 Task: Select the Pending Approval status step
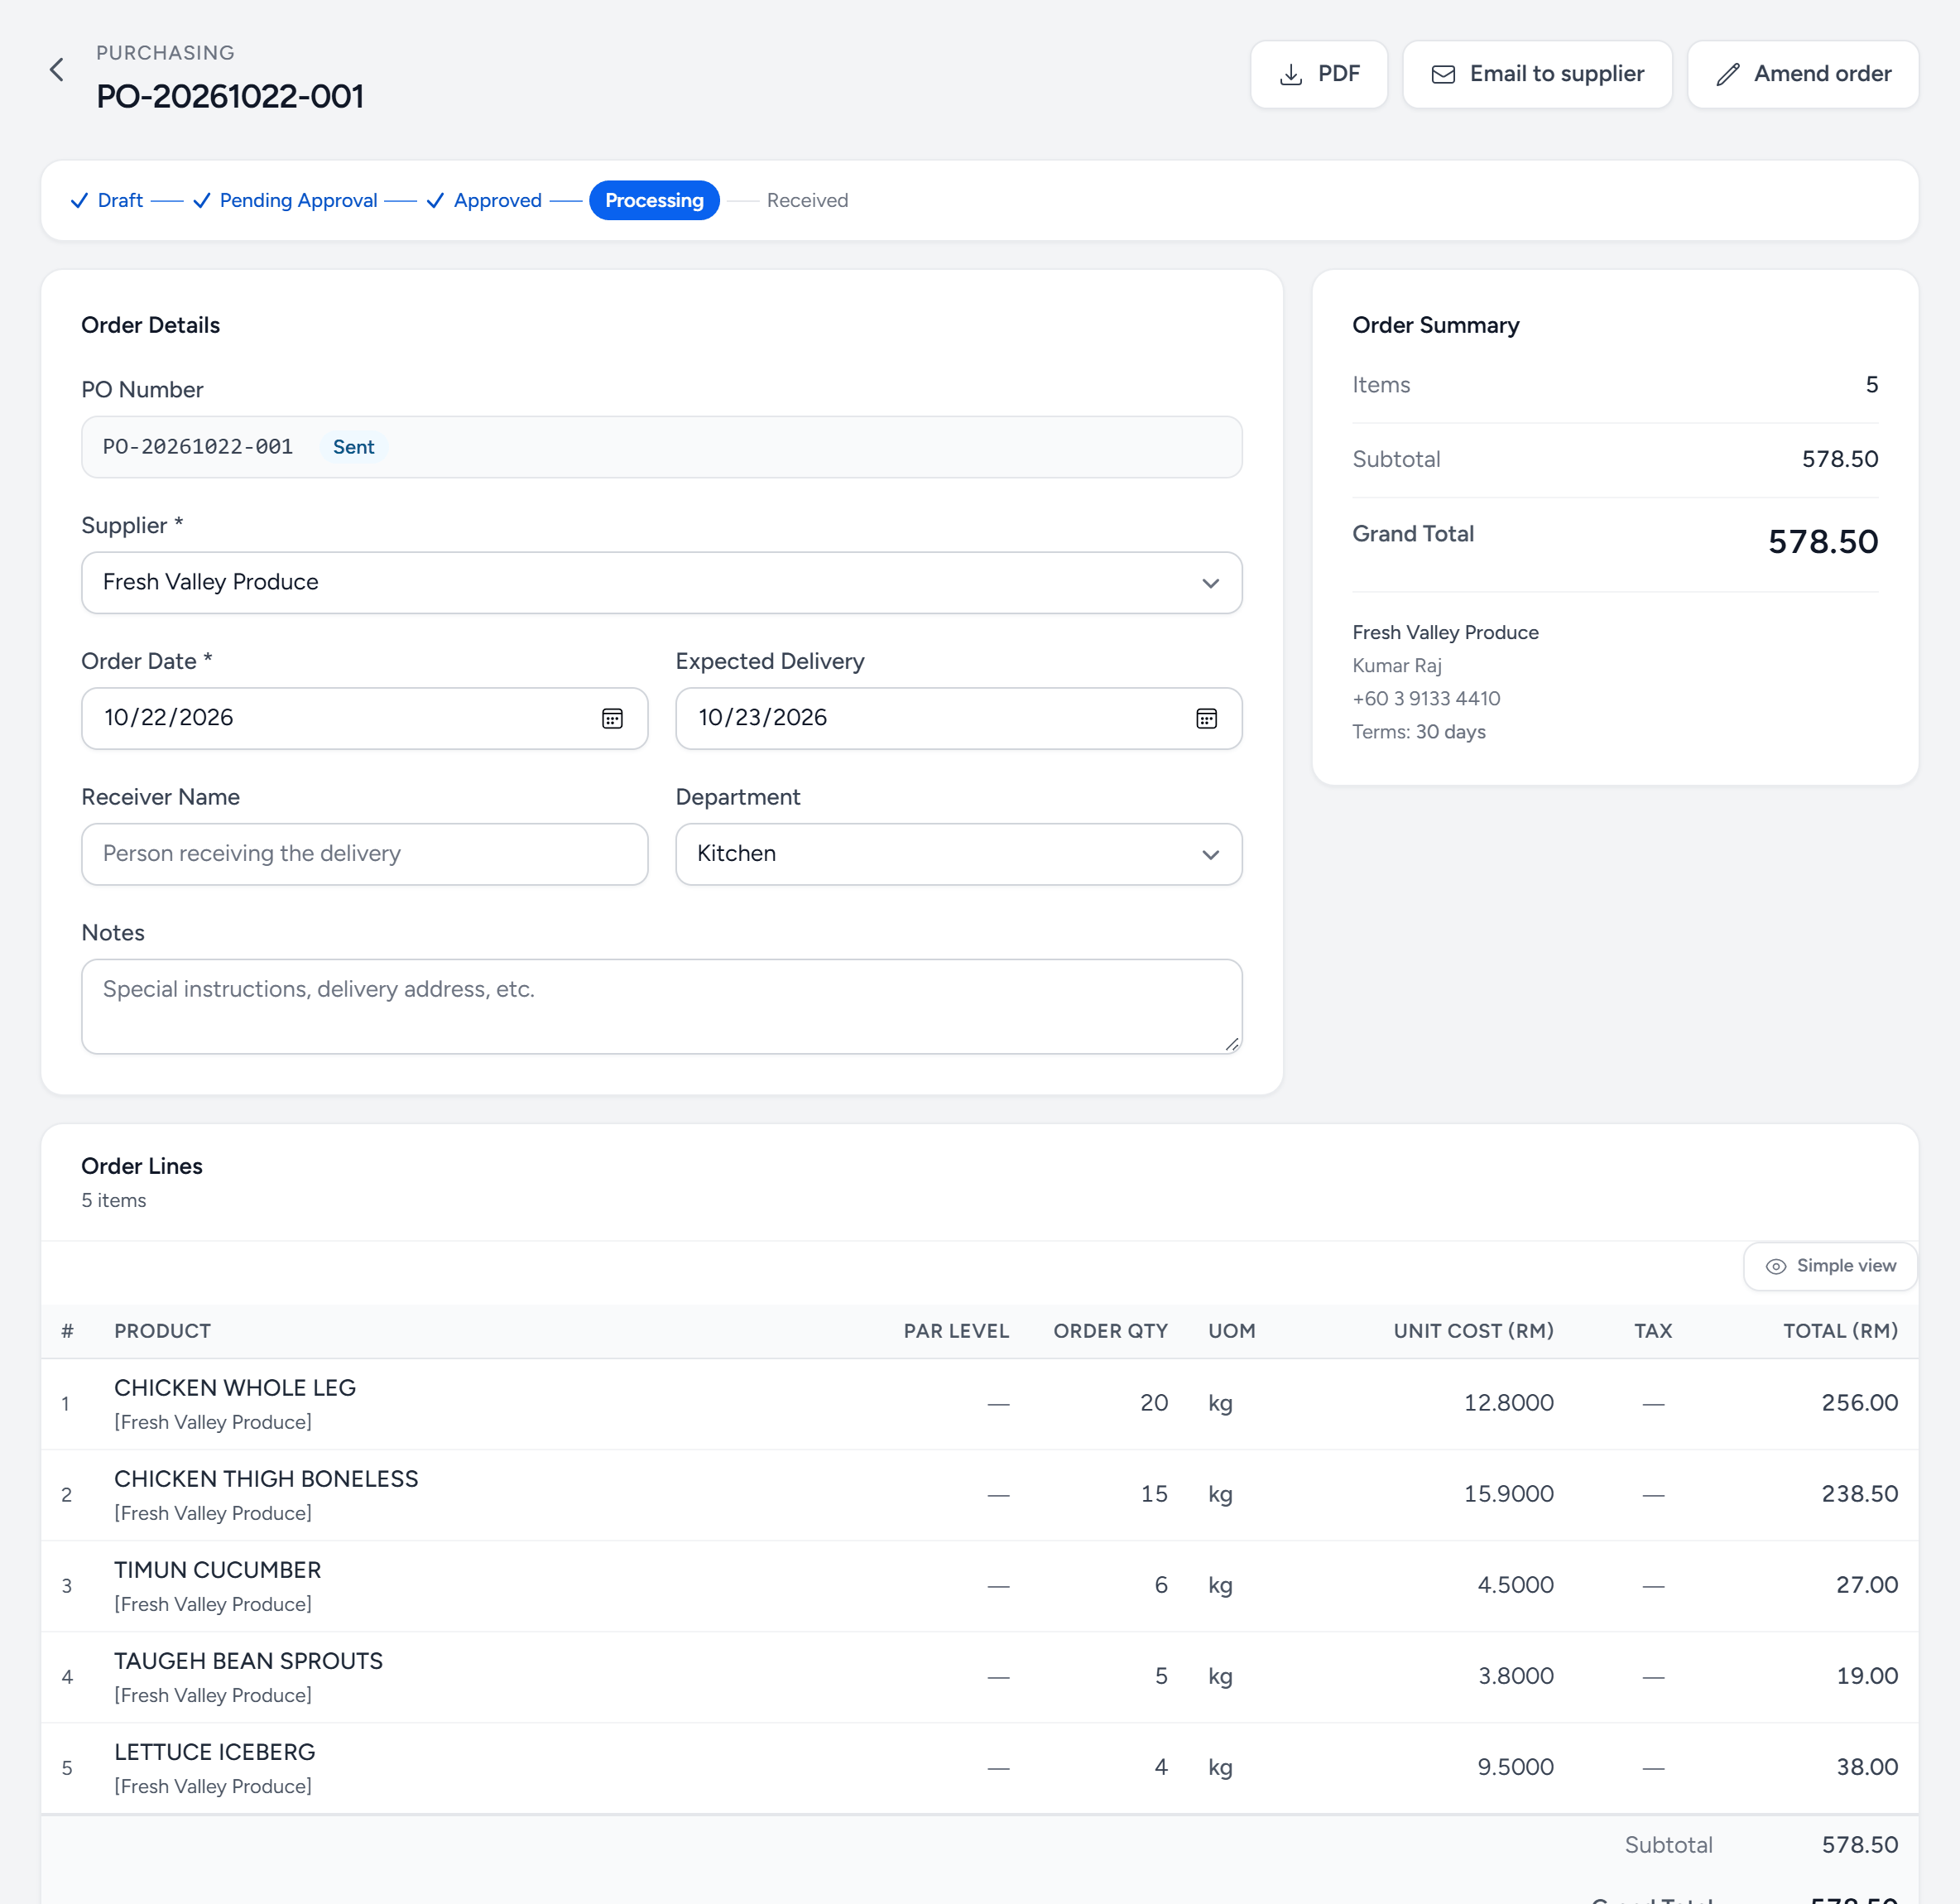click(285, 200)
